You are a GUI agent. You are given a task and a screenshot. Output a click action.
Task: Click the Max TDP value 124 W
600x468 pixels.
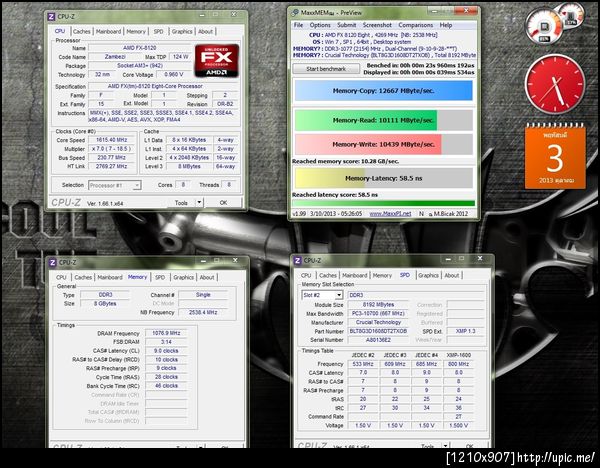[180, 57]
